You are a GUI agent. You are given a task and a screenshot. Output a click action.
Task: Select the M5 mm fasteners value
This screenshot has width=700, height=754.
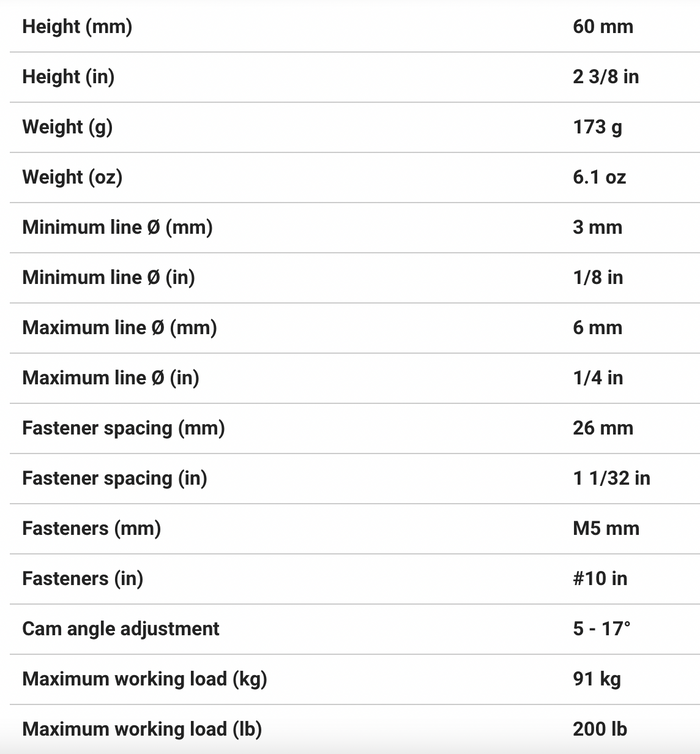(606, 528)
